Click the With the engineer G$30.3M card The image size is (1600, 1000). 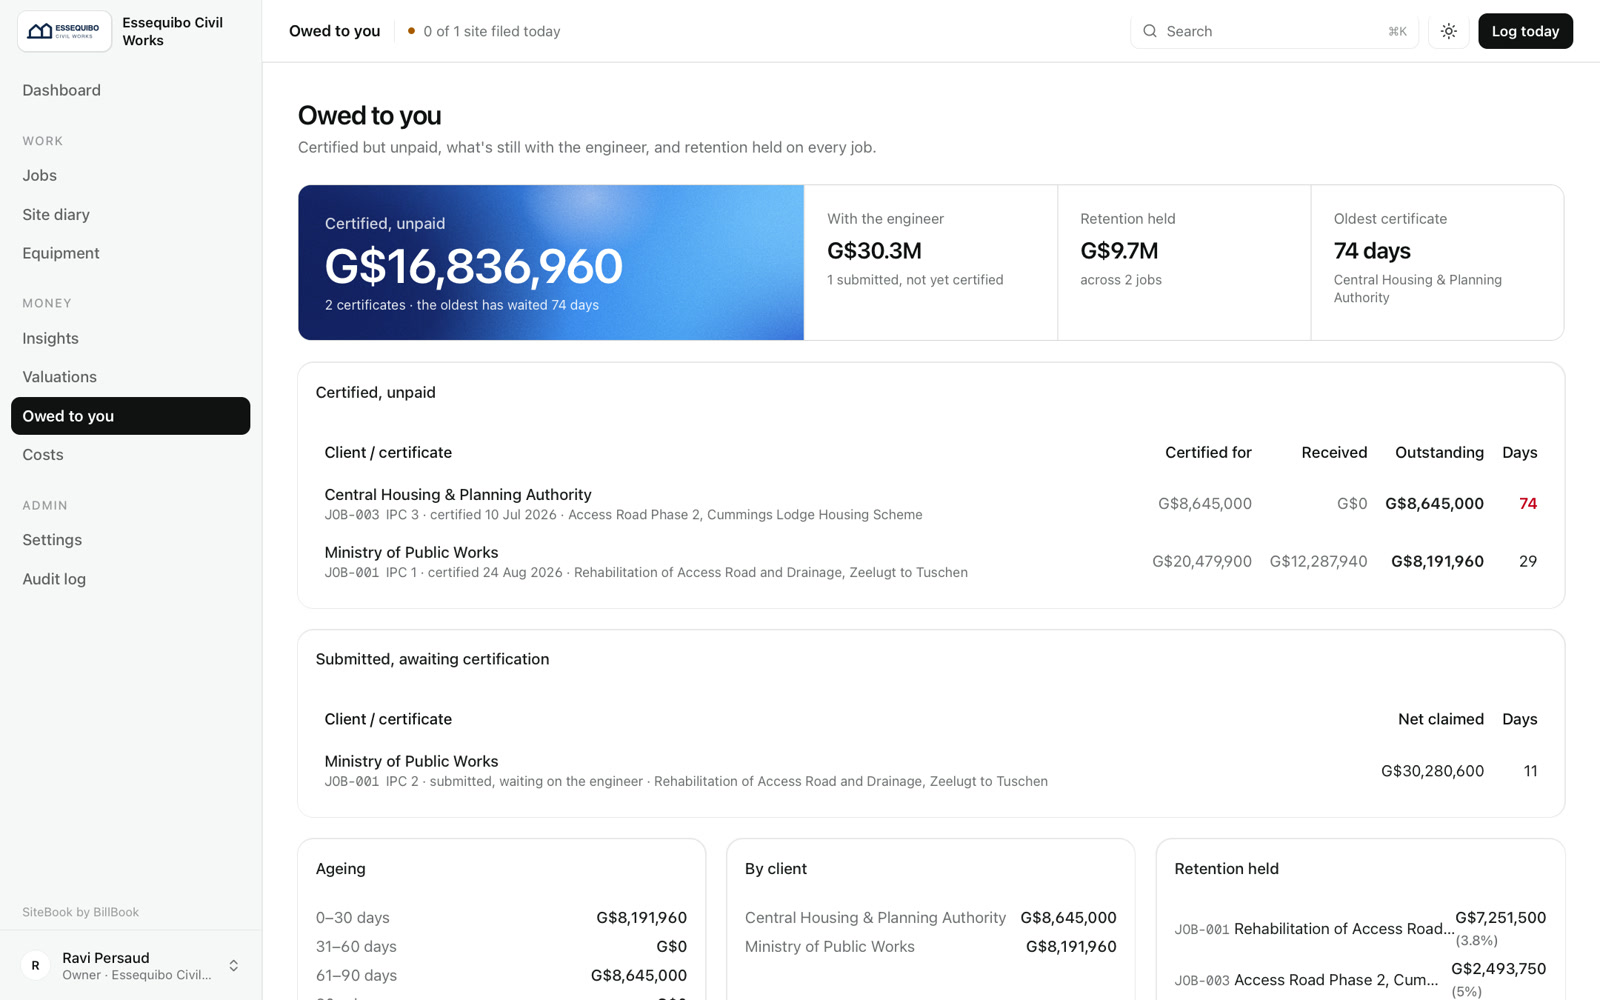click(x=931, y=262)
